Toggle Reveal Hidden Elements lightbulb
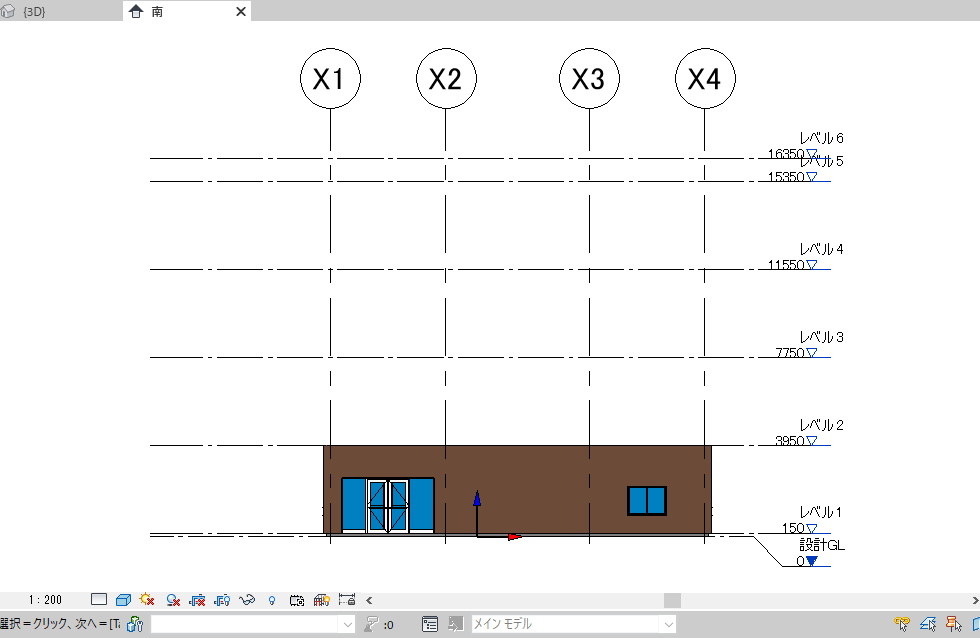Viewport: 980px width, 638px height. 272,600
